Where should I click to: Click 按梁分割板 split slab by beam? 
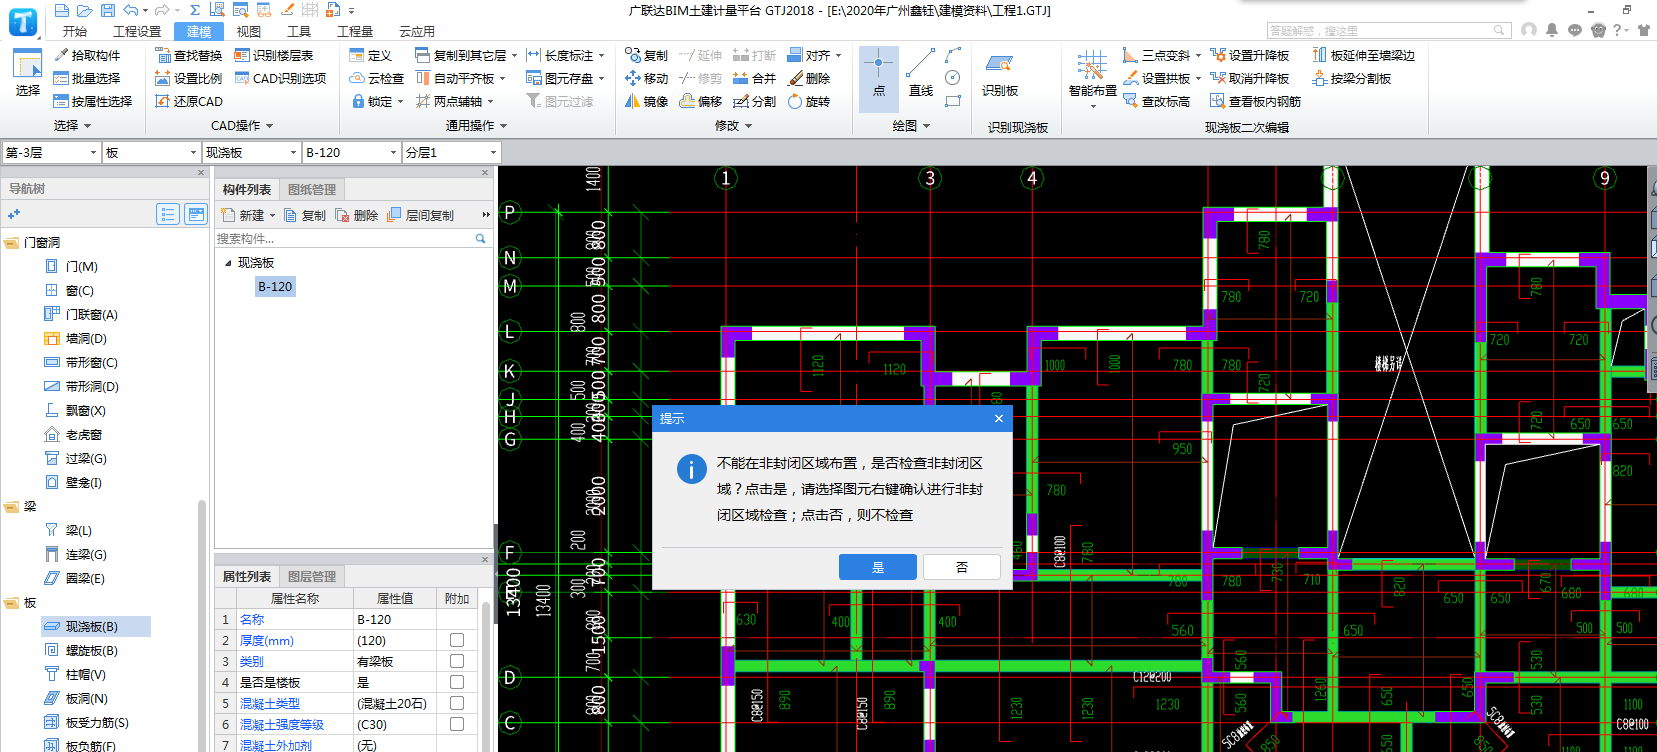(1352, 78)
